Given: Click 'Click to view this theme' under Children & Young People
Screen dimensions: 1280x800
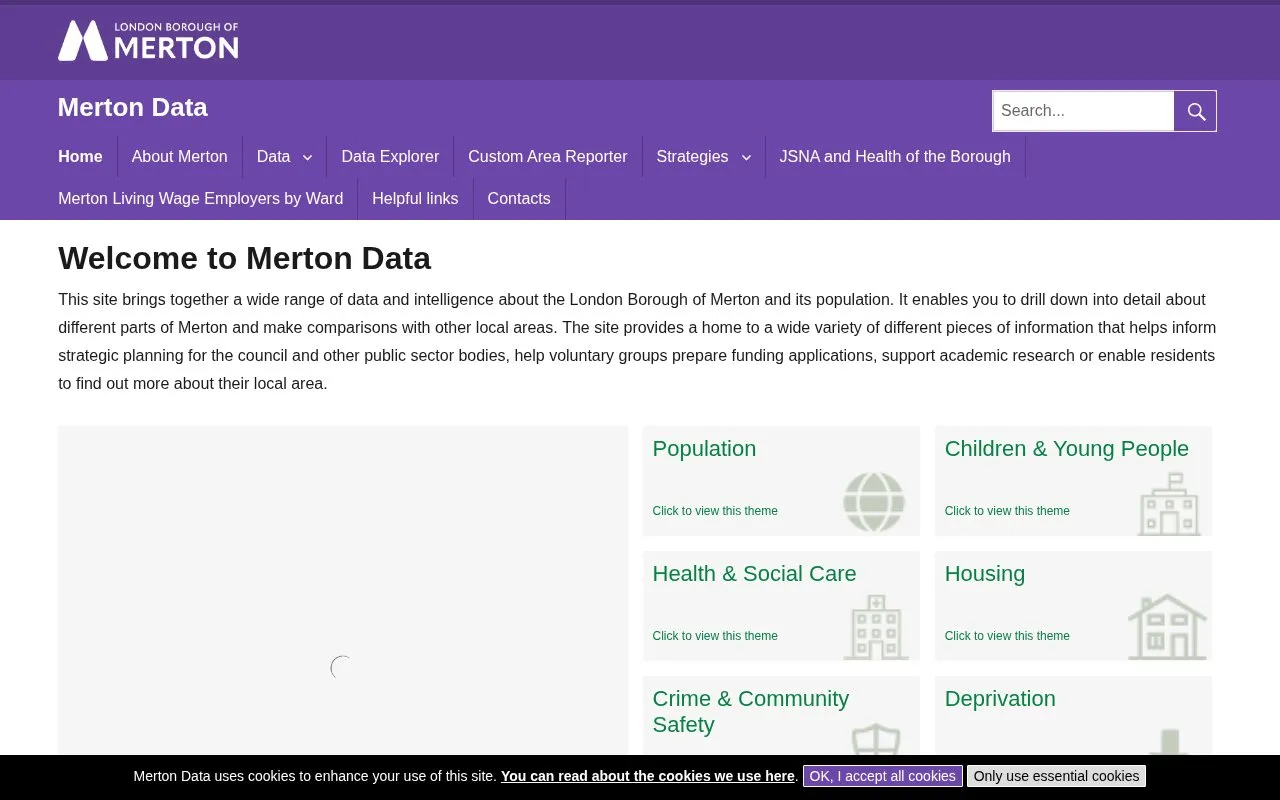Looking at the screenshot, I should click(x=1007, y=511).
